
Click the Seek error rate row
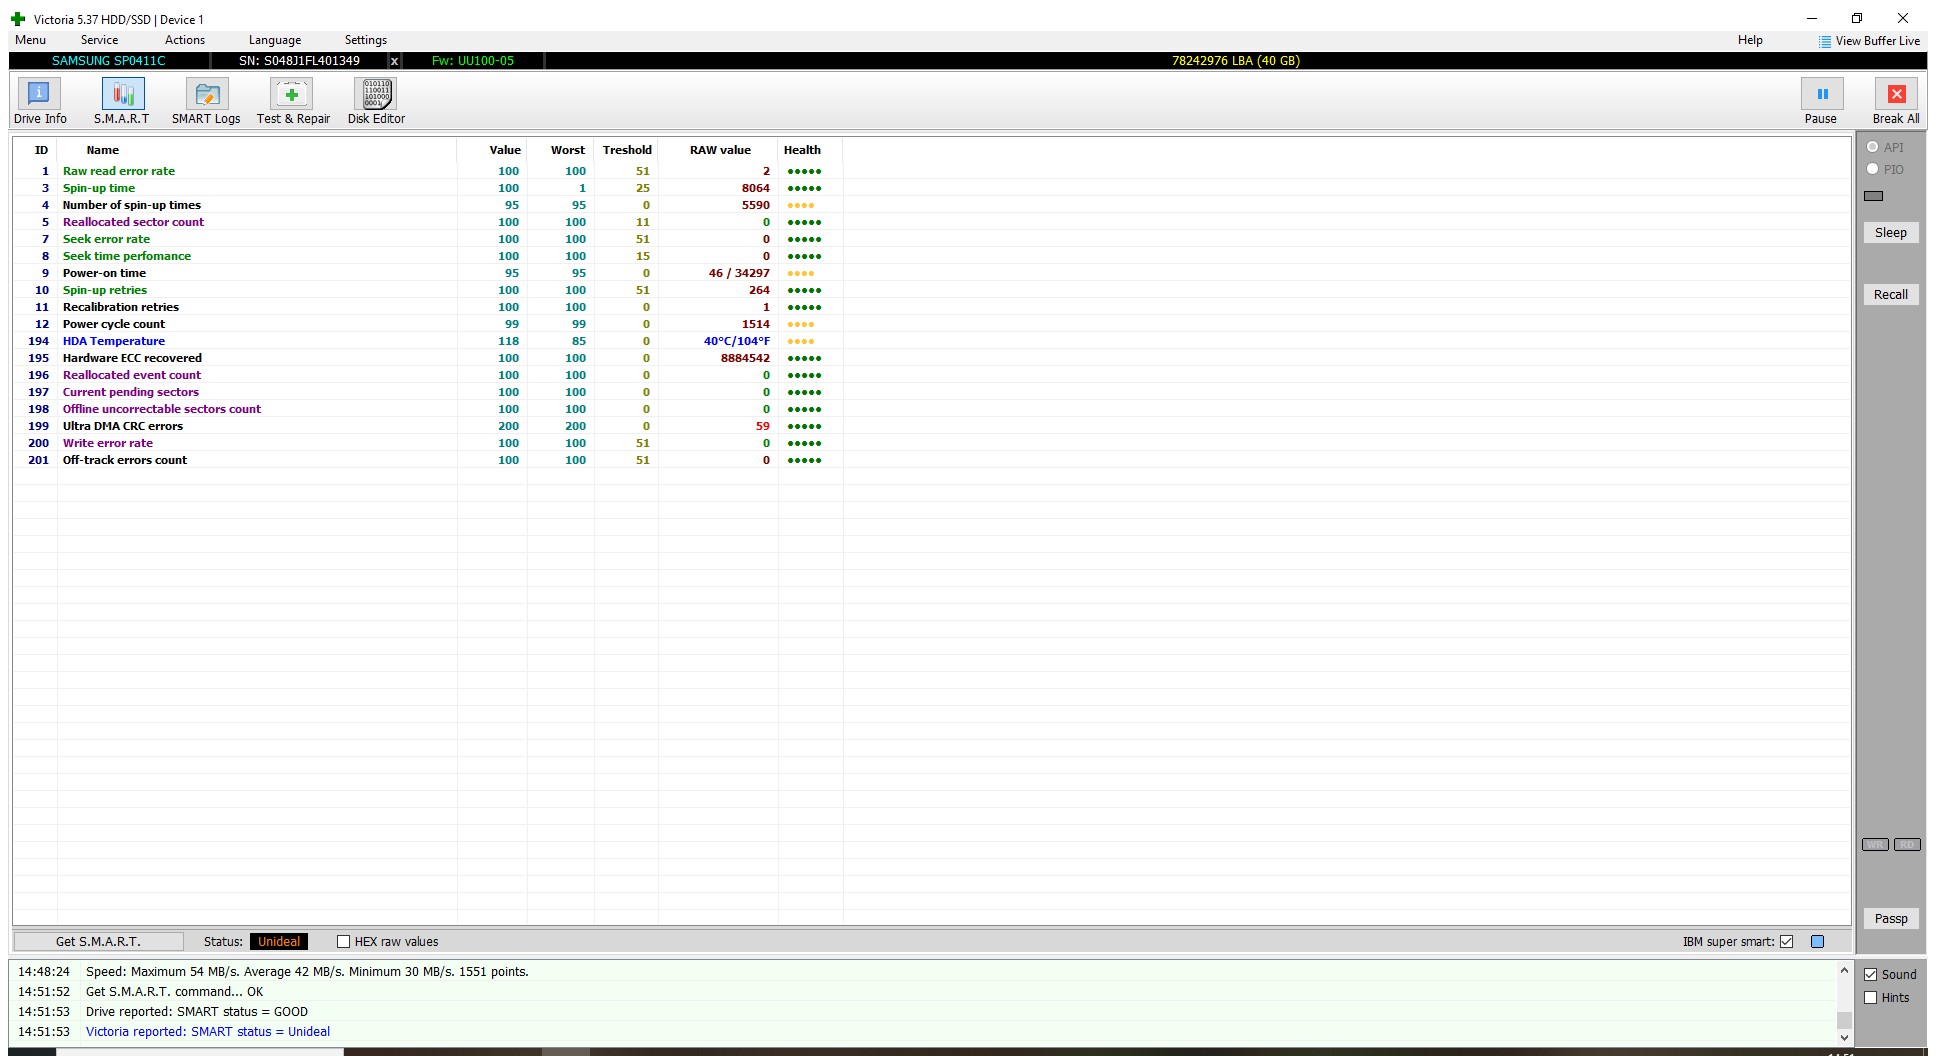428,239
